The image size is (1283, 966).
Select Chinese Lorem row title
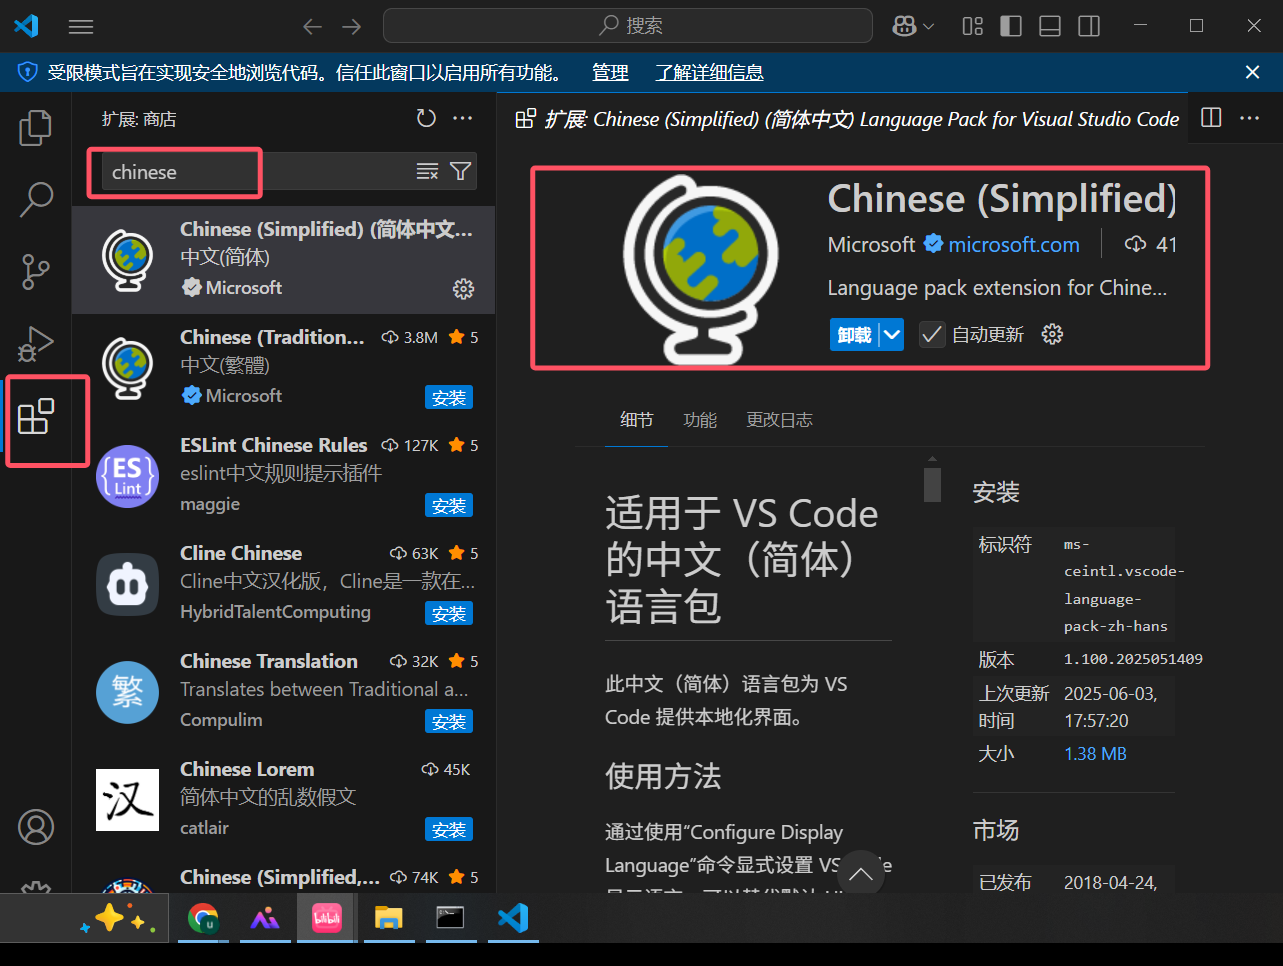pos(247,769)
